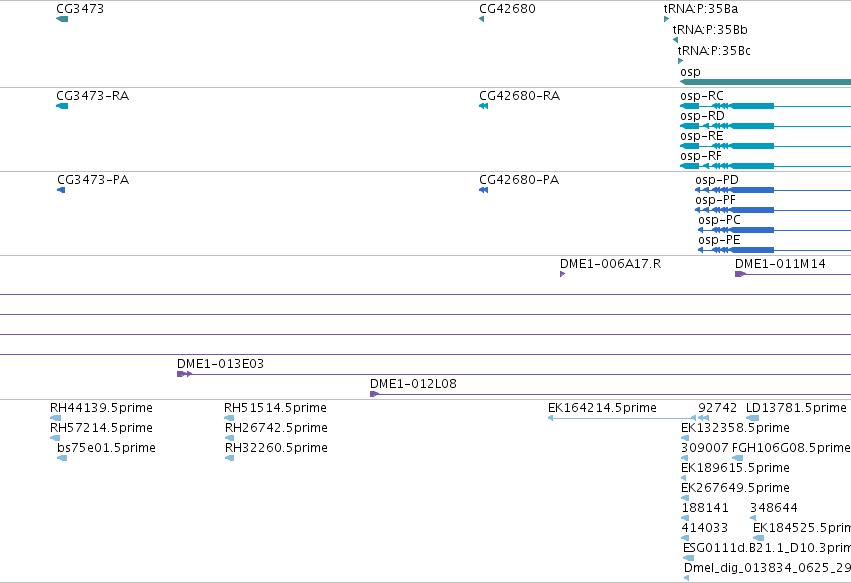This screenshot has height=583, width=851.
Task: Select the FGH106G08.5prime EST label
Action: tap(791, 448)
